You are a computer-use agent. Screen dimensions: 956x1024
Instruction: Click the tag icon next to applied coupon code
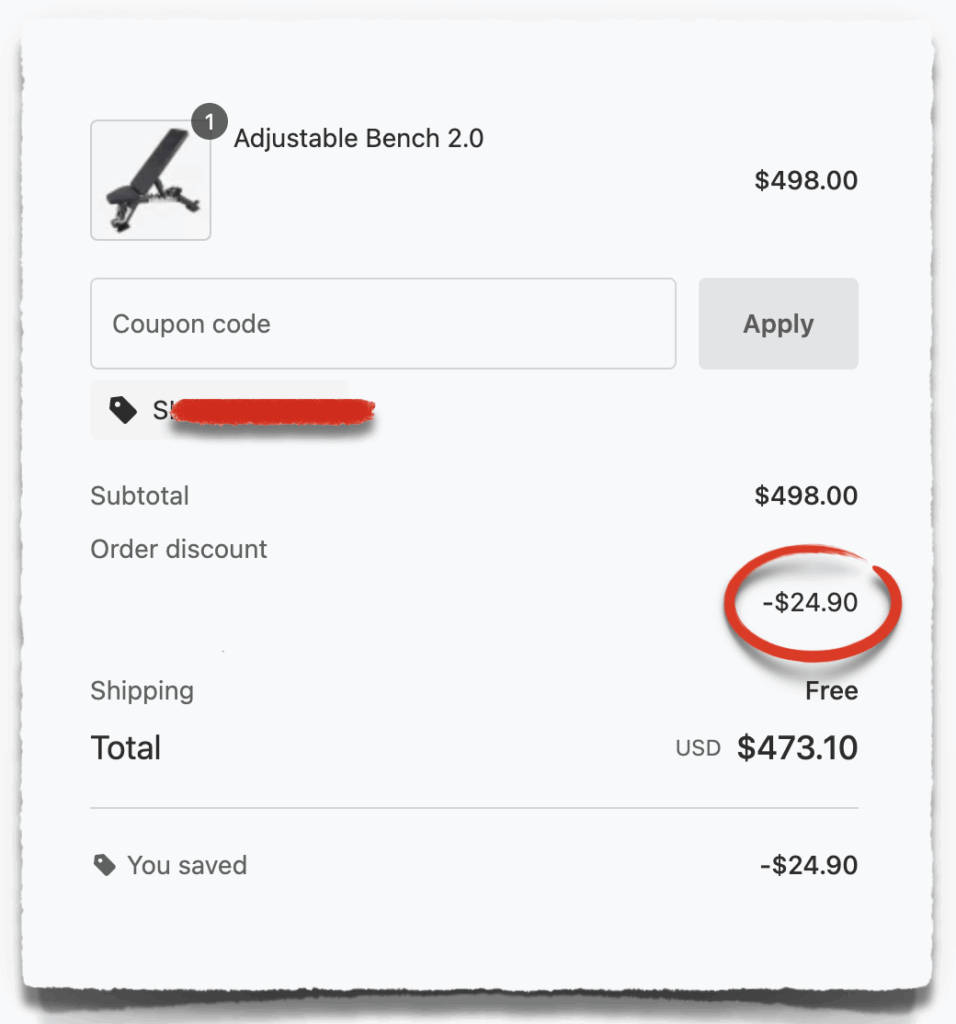tap(124, 408)
